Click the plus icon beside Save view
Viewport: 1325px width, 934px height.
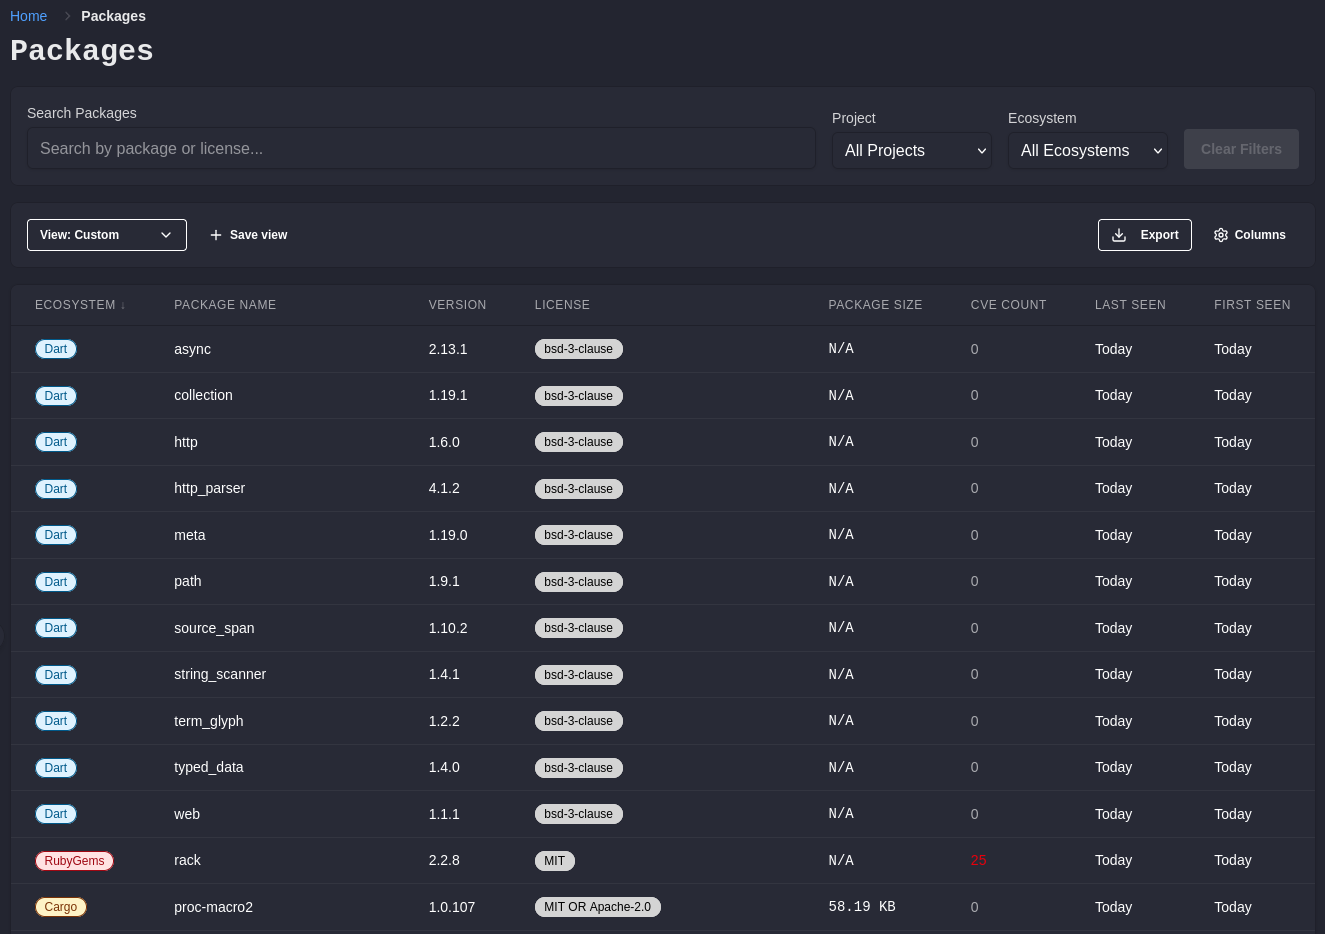click(x=216, y=235)
